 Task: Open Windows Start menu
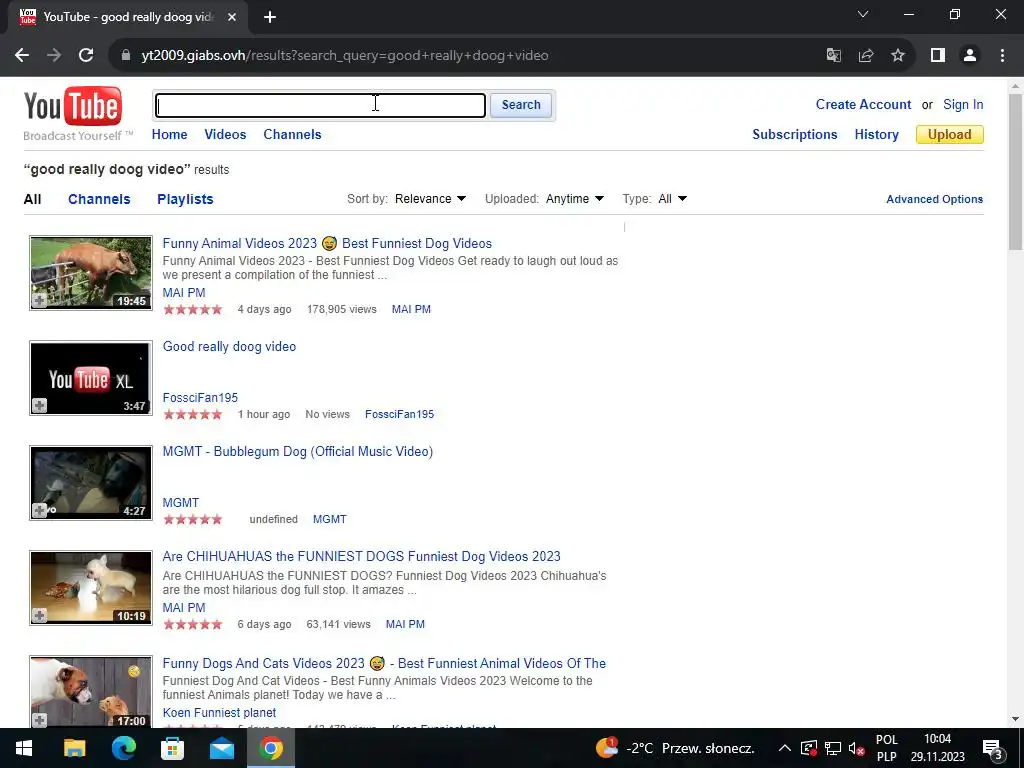coord(24,748)
